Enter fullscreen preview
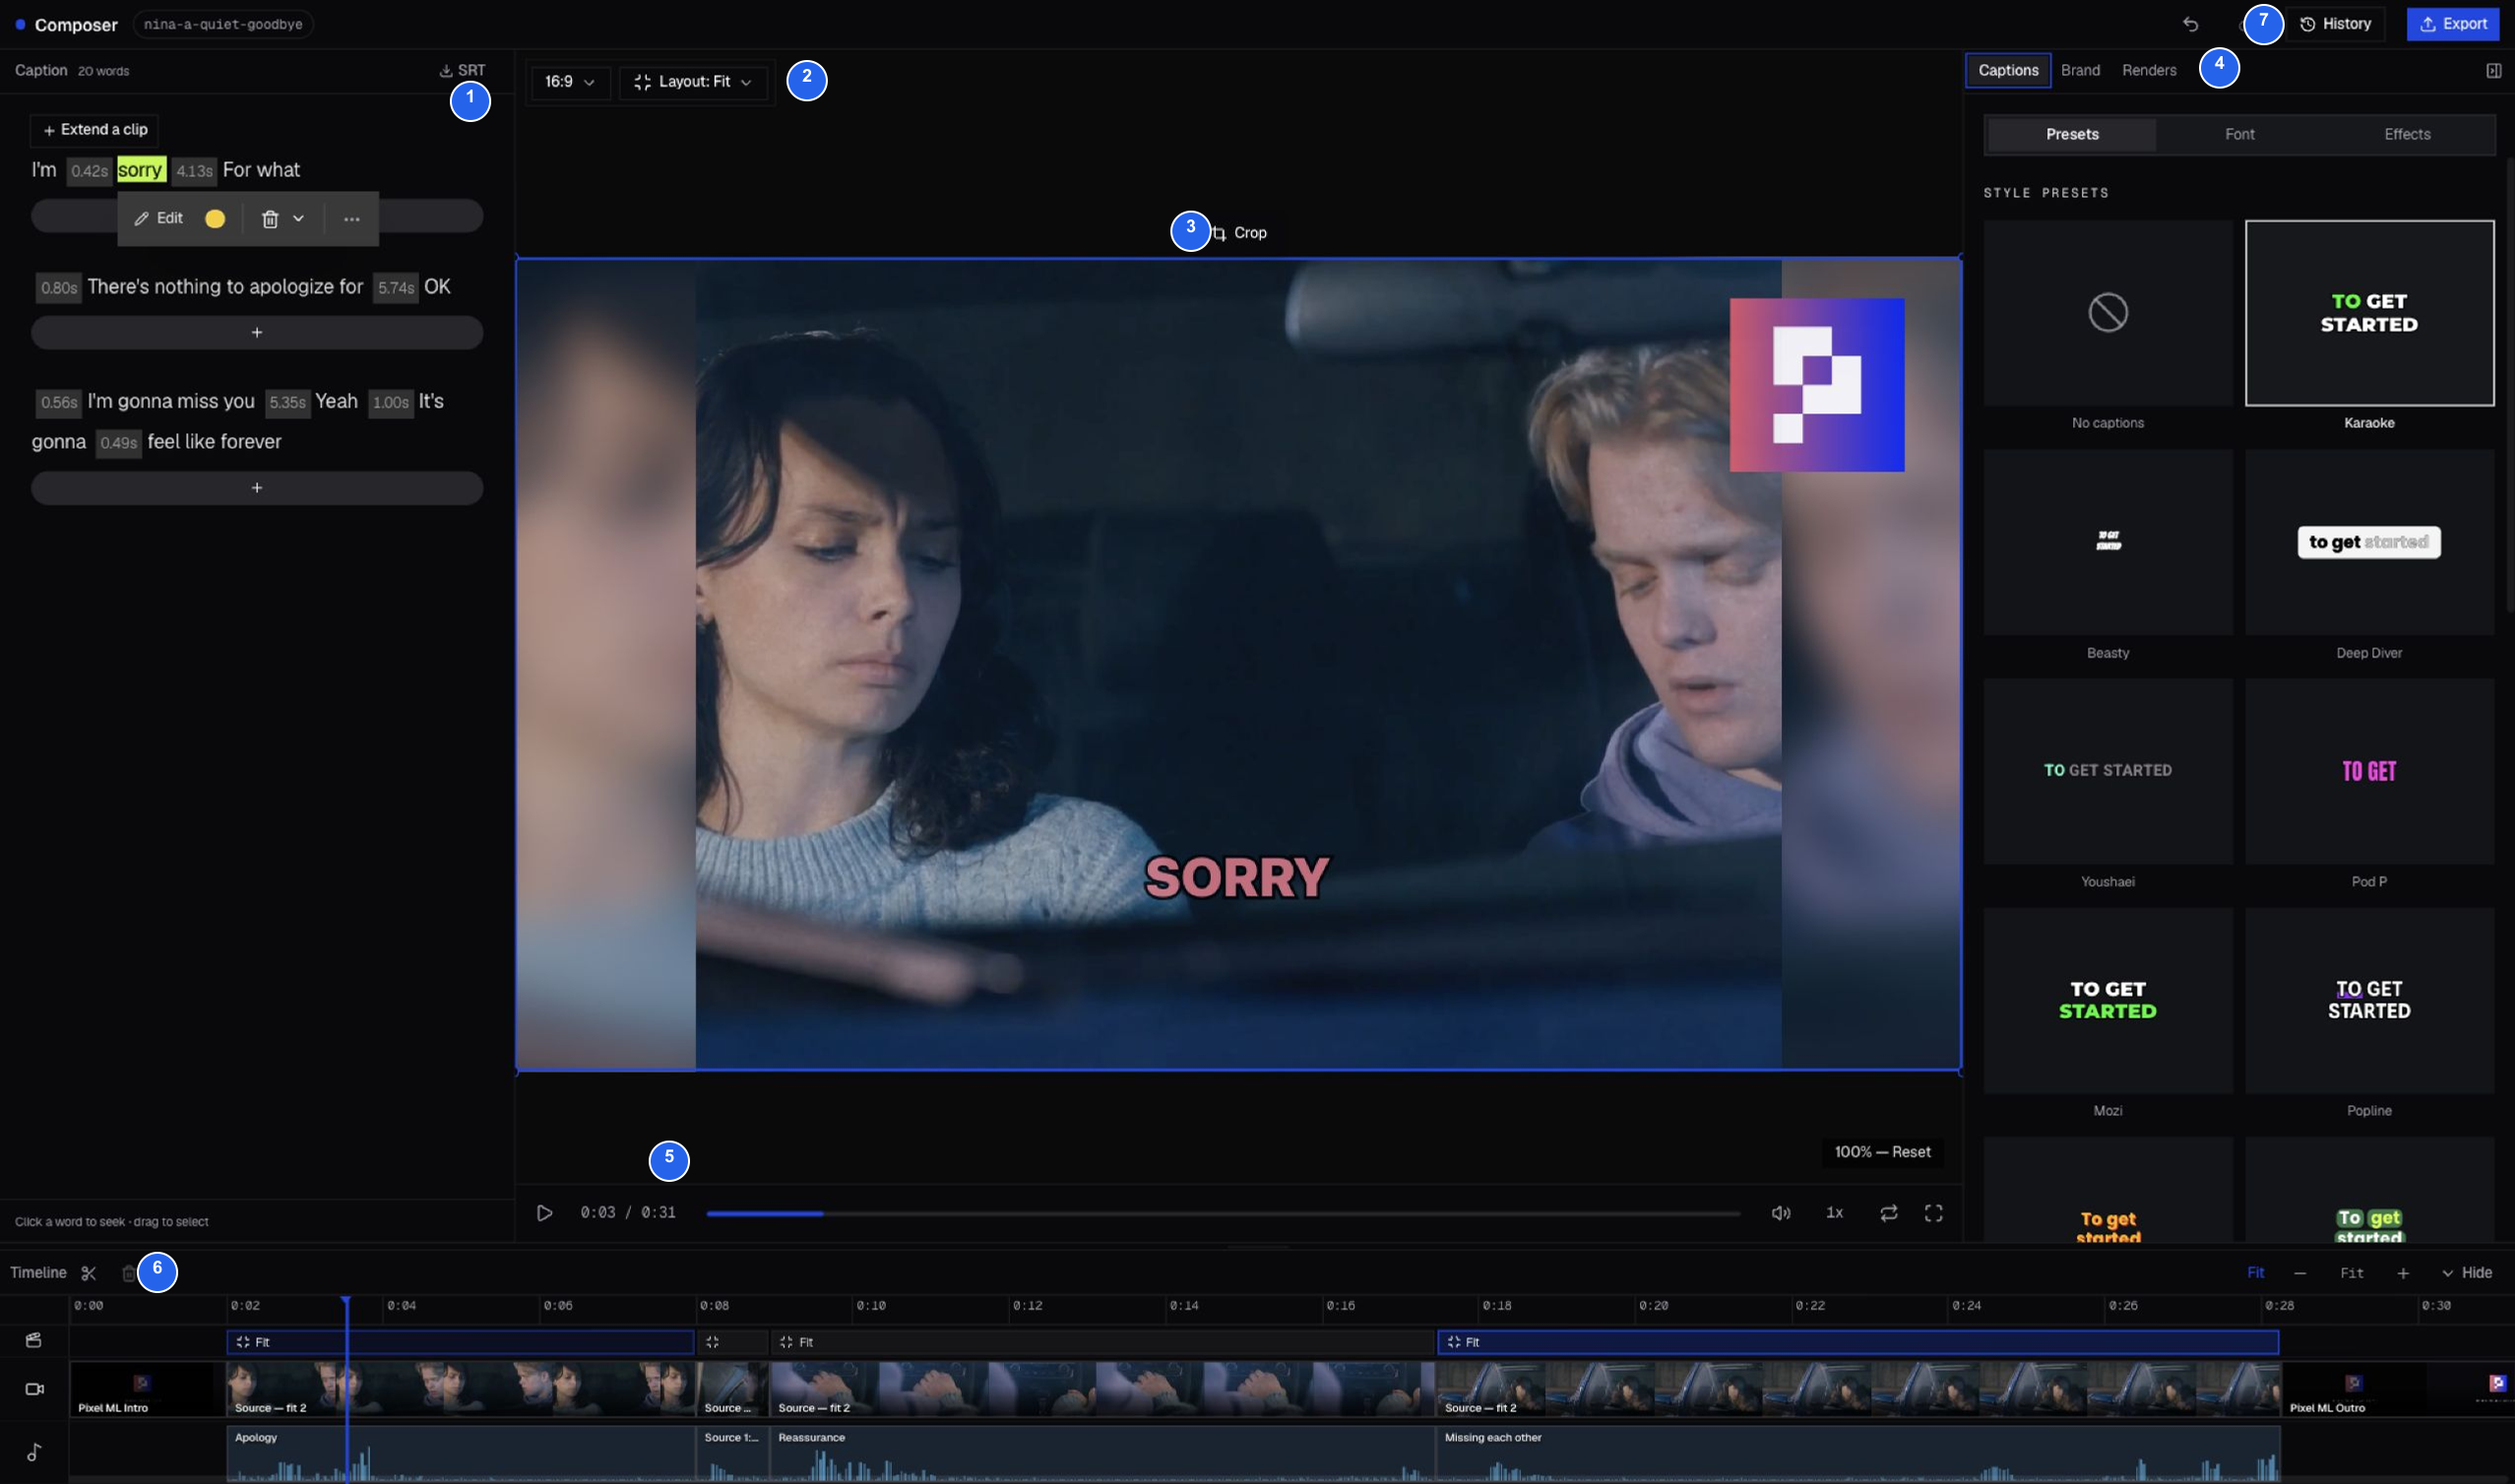2515x1484 pixels. [x=1933, y=1214]
